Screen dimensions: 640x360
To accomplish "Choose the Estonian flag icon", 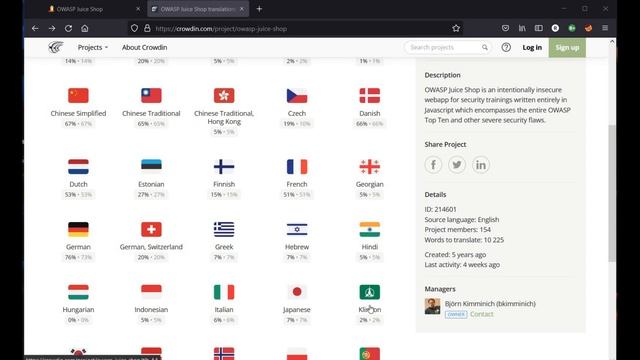I will (x=151, y=167).
